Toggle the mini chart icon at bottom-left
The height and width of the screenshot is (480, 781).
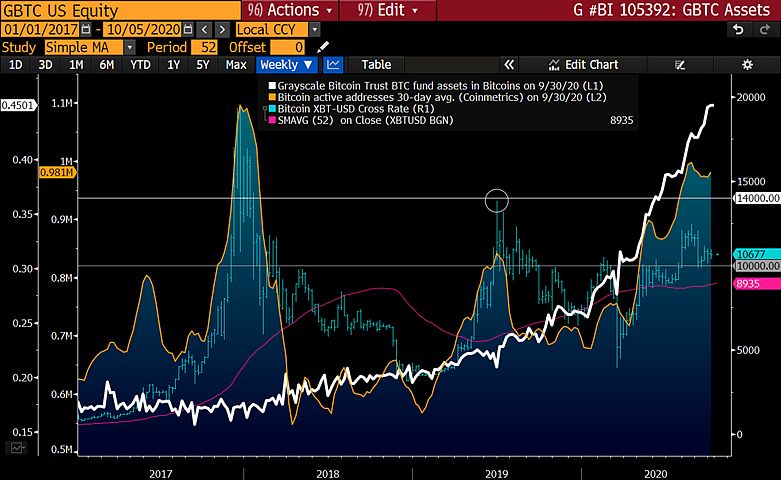pyautogui.click(x=17, y=448)
